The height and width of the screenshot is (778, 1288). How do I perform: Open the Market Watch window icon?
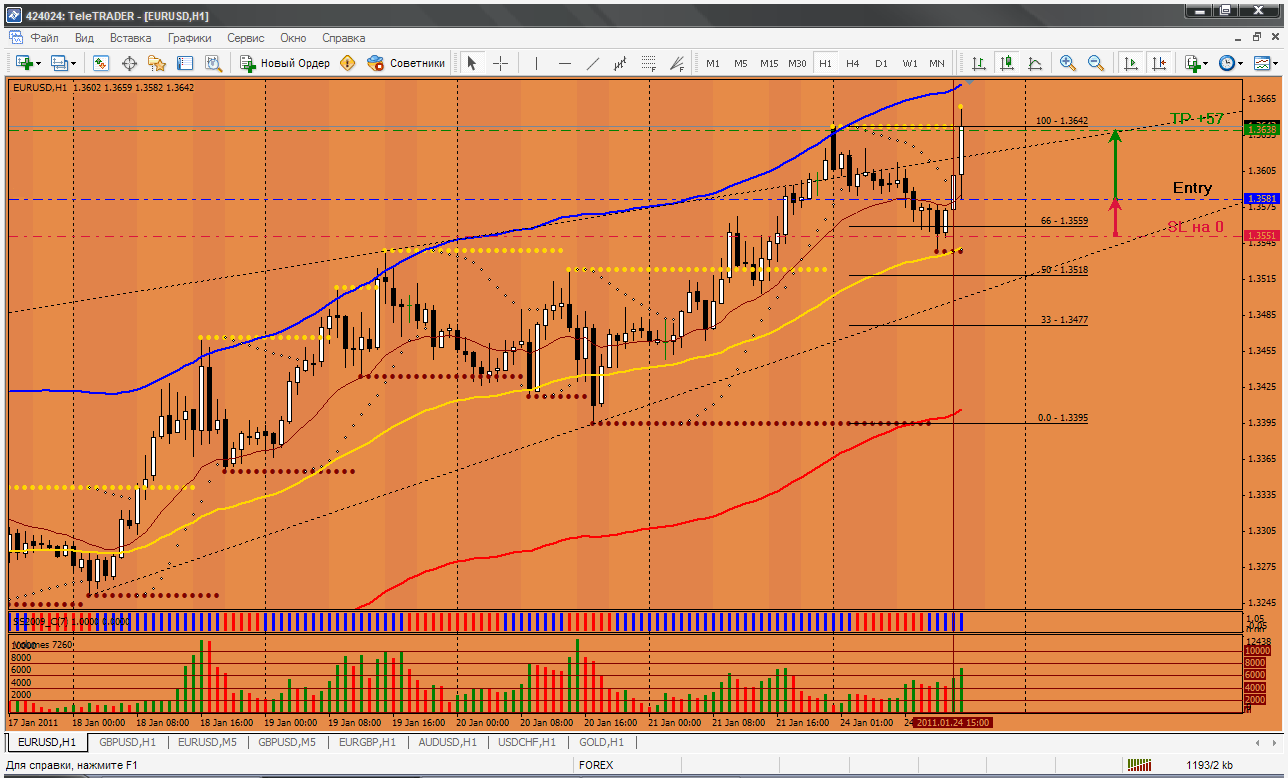tap(101, 63)
